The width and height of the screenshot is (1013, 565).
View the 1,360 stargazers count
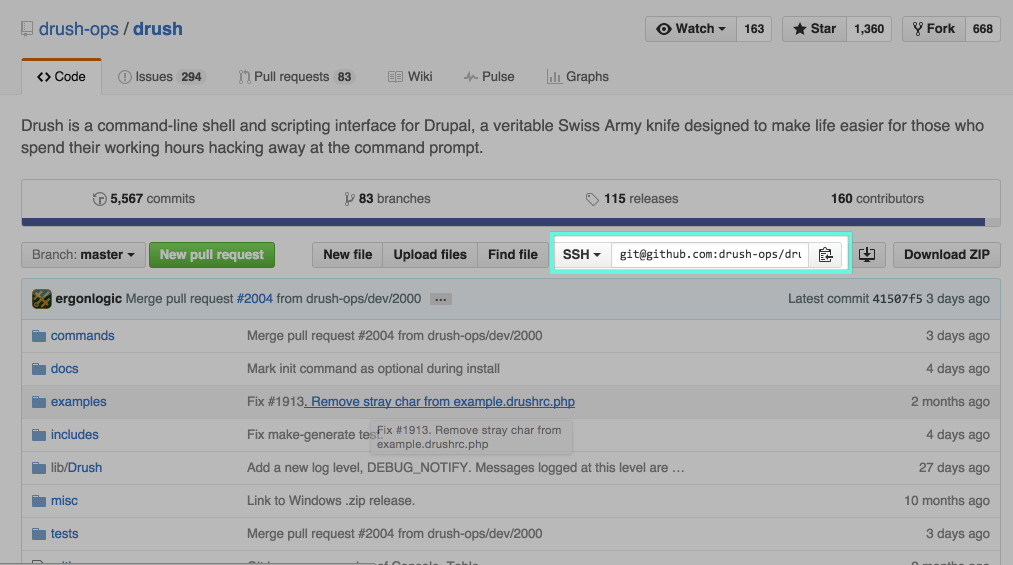tap(869, 29)
